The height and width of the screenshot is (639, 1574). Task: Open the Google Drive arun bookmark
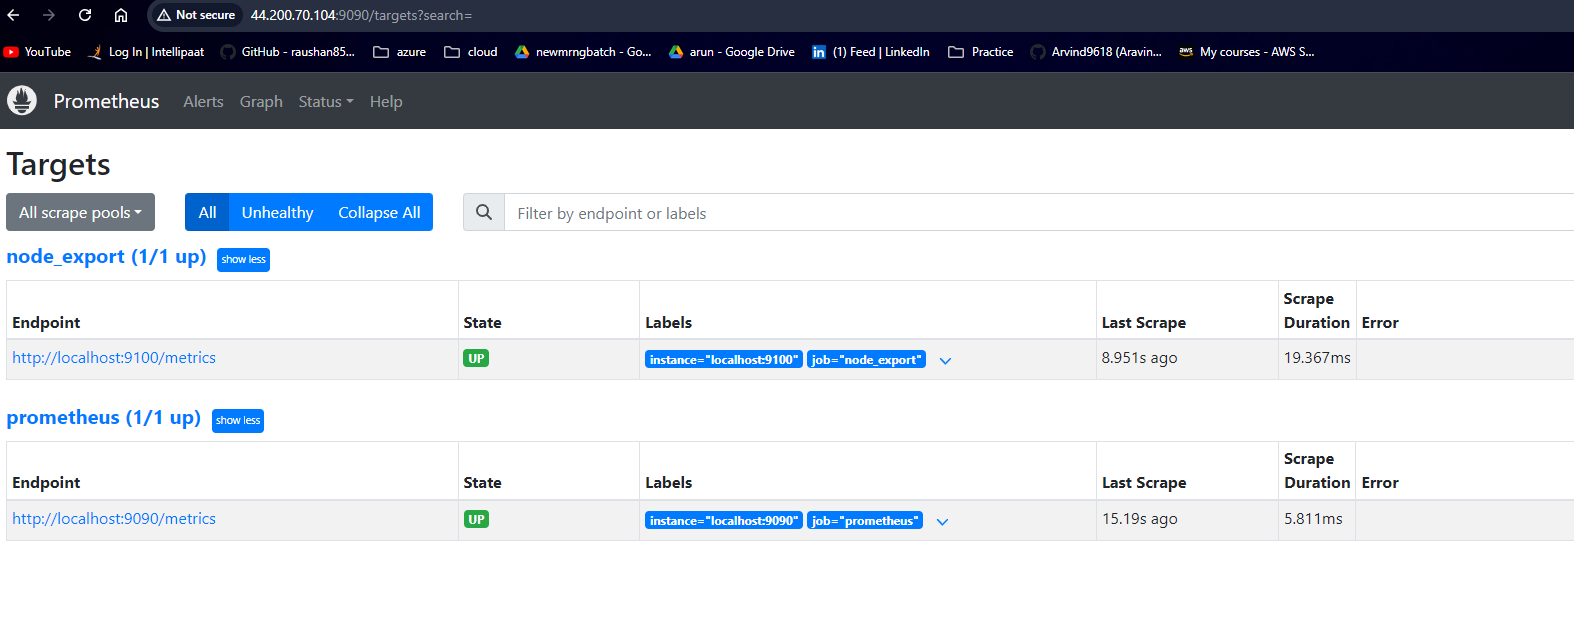(x=732, y=52)
